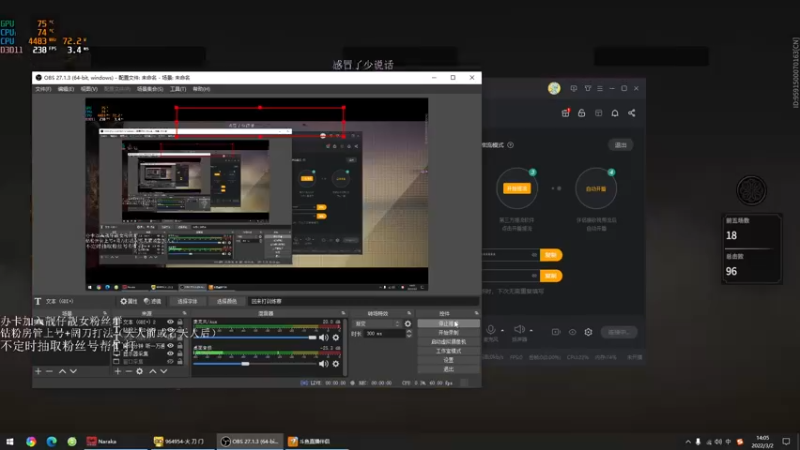800x450 pixels.
Task: Move selected source up in Sources panel
Action: 153,371
